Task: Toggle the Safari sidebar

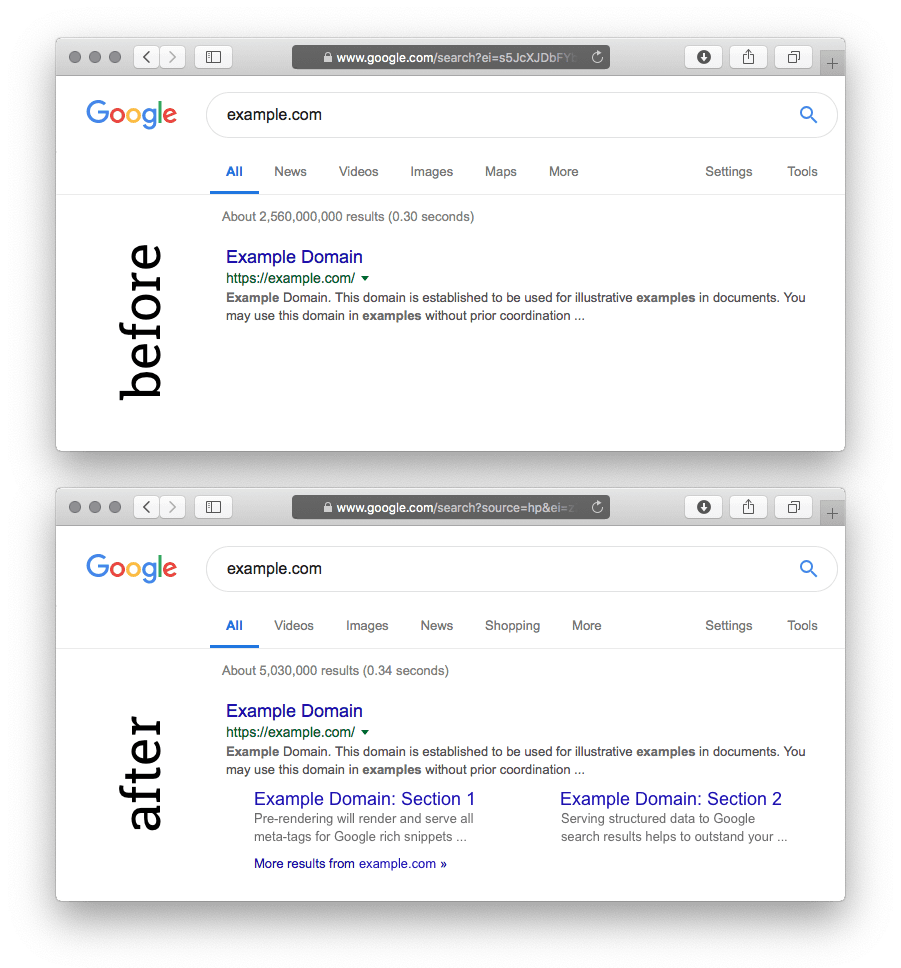Action: point(213,57)
